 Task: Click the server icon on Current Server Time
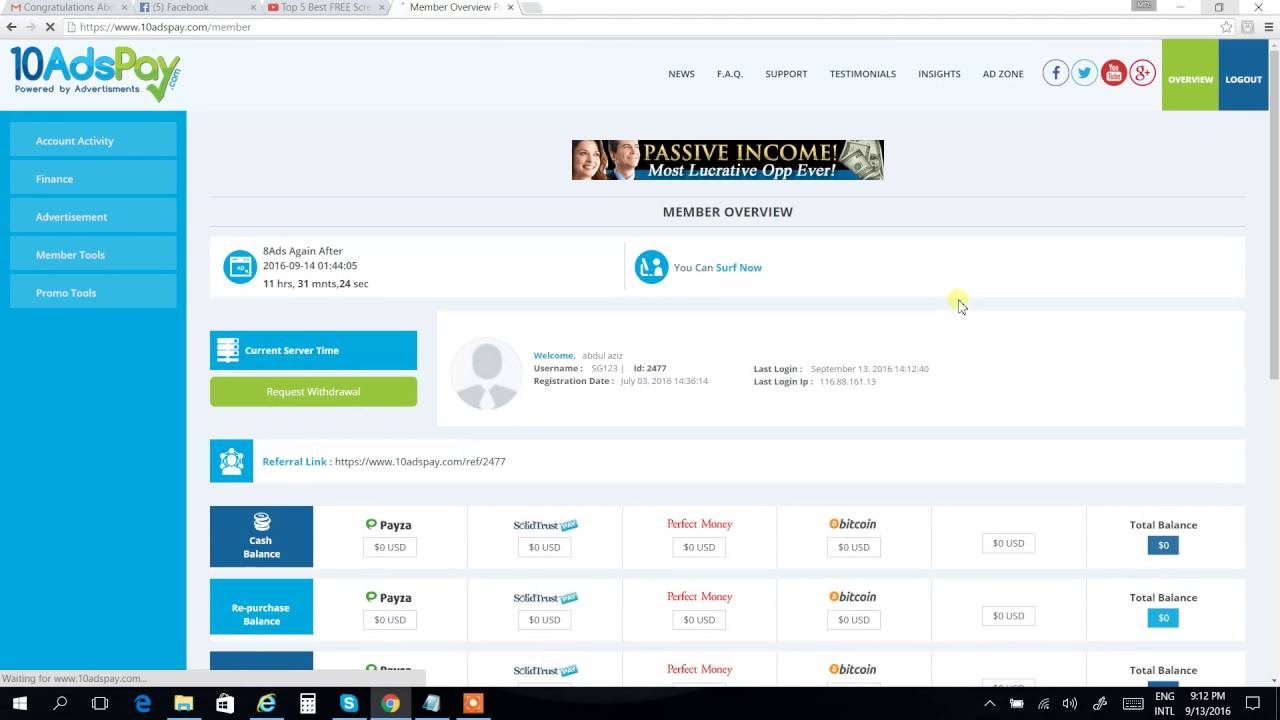[x=228, y=350]
